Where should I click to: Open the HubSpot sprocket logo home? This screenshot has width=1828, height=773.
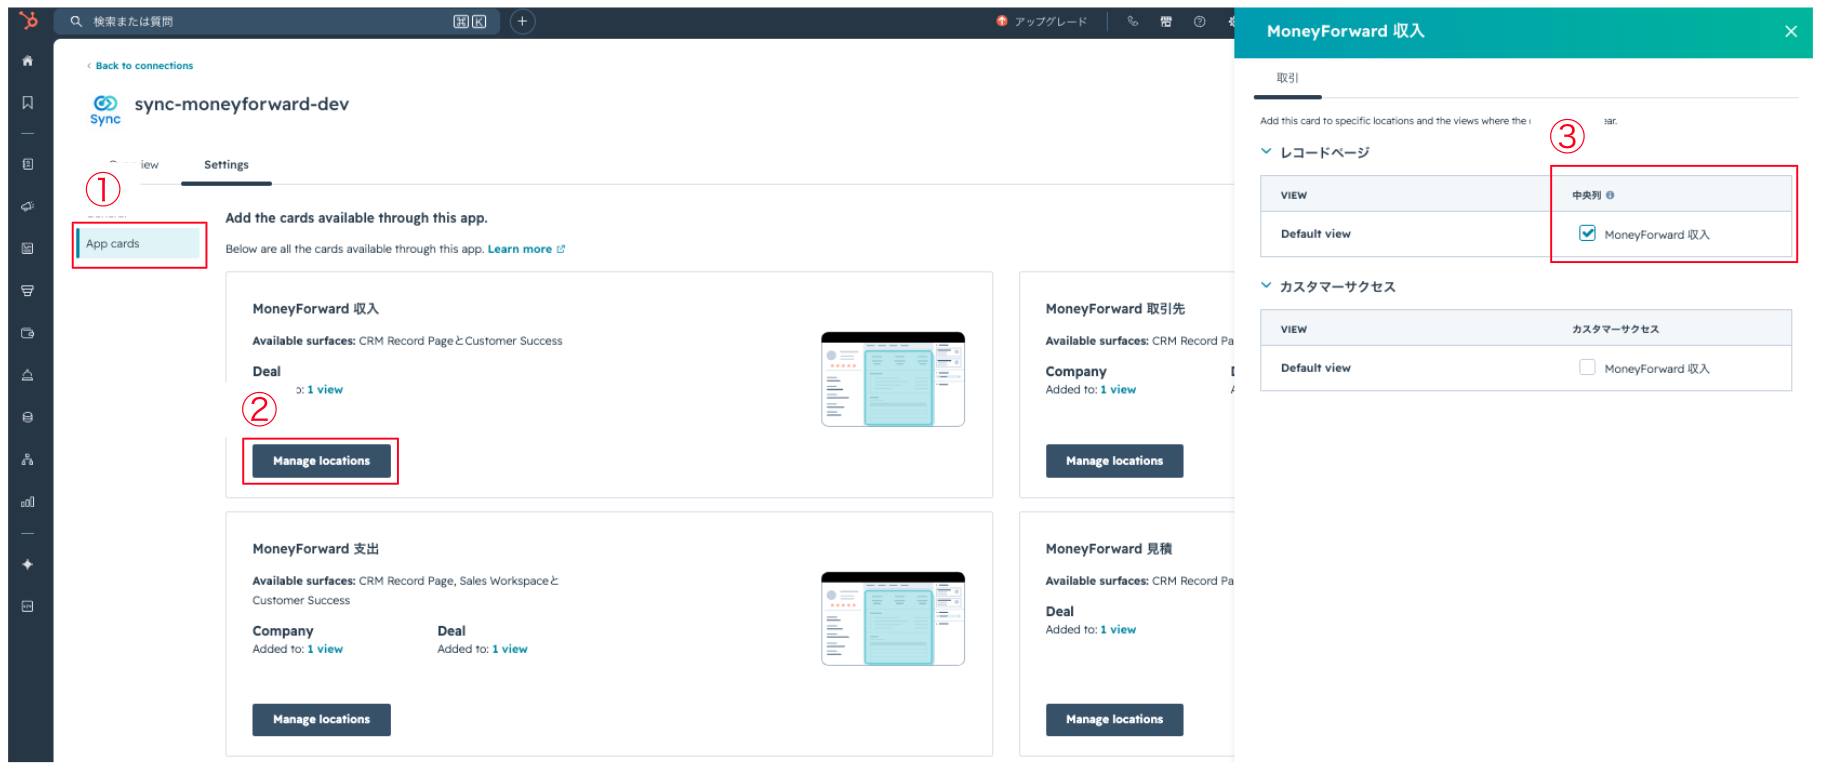pyautogui.click(x=28, y=20)
